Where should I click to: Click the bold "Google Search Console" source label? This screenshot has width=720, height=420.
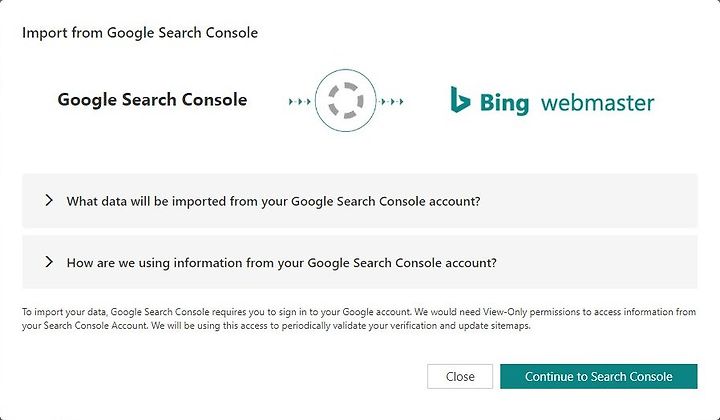[x=152, y=100]
